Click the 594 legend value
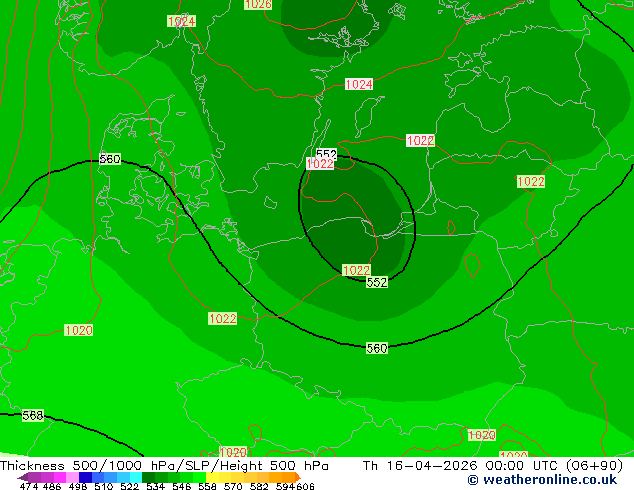Image resolution: width=634 pixels, height=490 pixels. (x=285, y=486)
